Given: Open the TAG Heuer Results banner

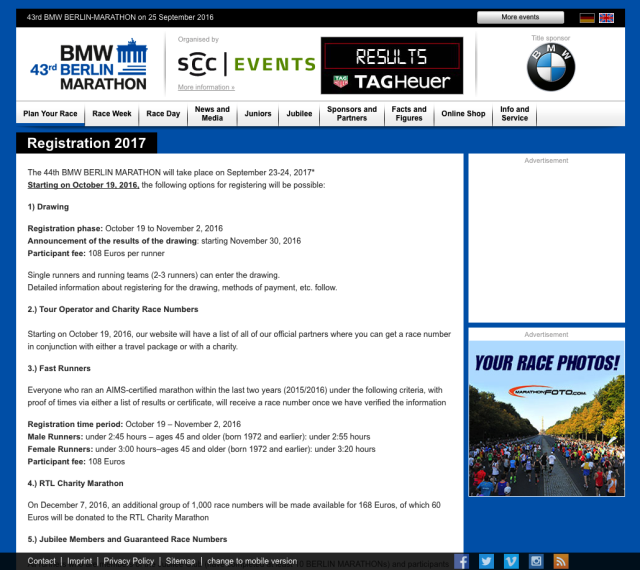Looking at the screenshot, I should [392, 66].
